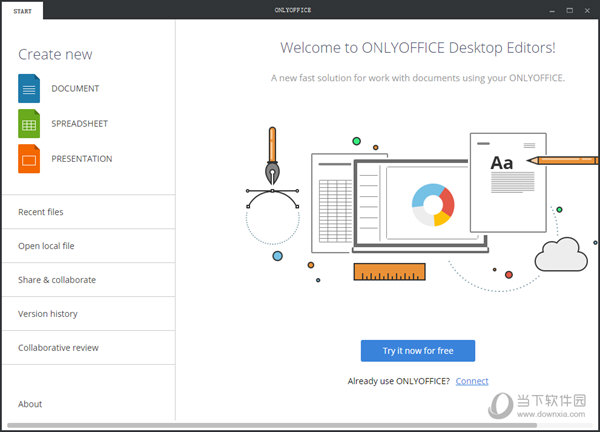This screenshot has width=600, height=432.
Task: Click the green Spreadsheet file icon
Action: [x=29, y=124]
